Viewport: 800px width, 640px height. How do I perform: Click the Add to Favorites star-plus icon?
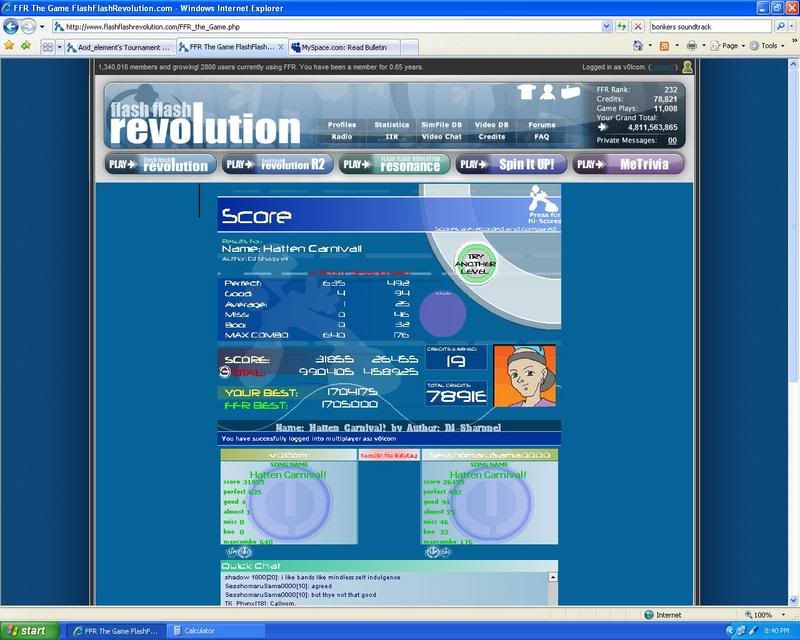(26, 46)
